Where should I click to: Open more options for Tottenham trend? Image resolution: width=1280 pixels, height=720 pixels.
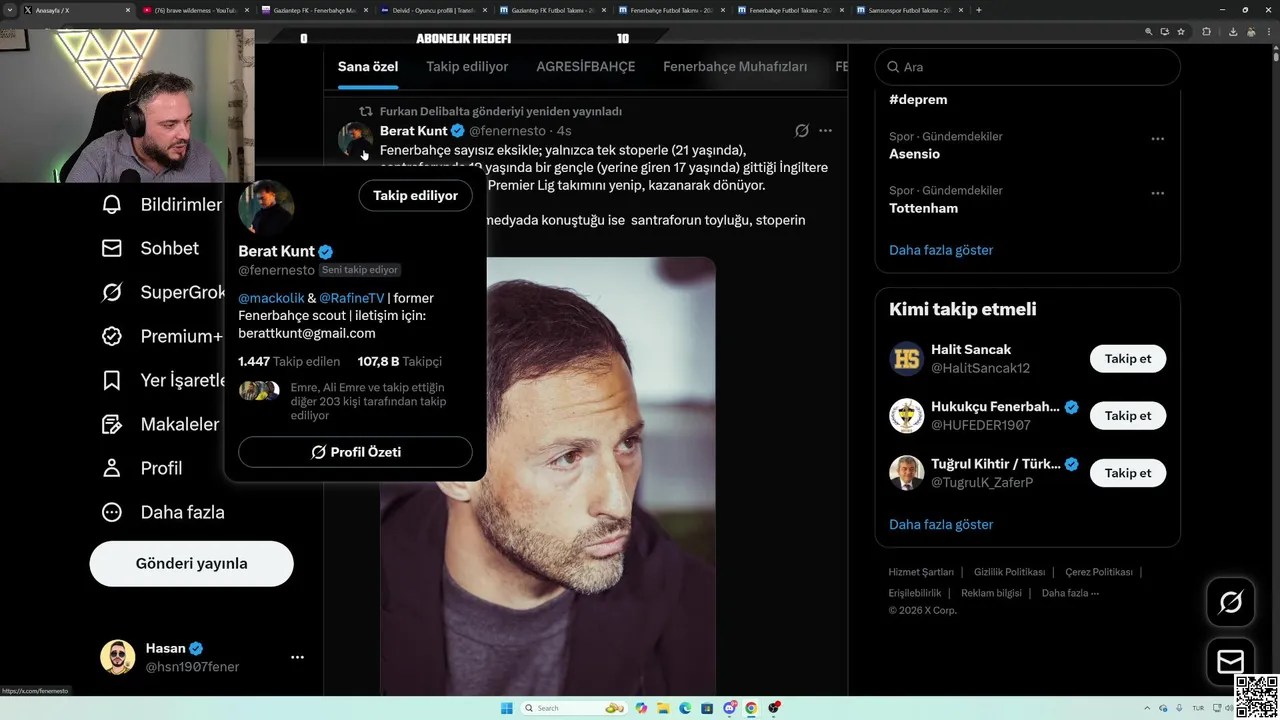[x=1157, y=193]
